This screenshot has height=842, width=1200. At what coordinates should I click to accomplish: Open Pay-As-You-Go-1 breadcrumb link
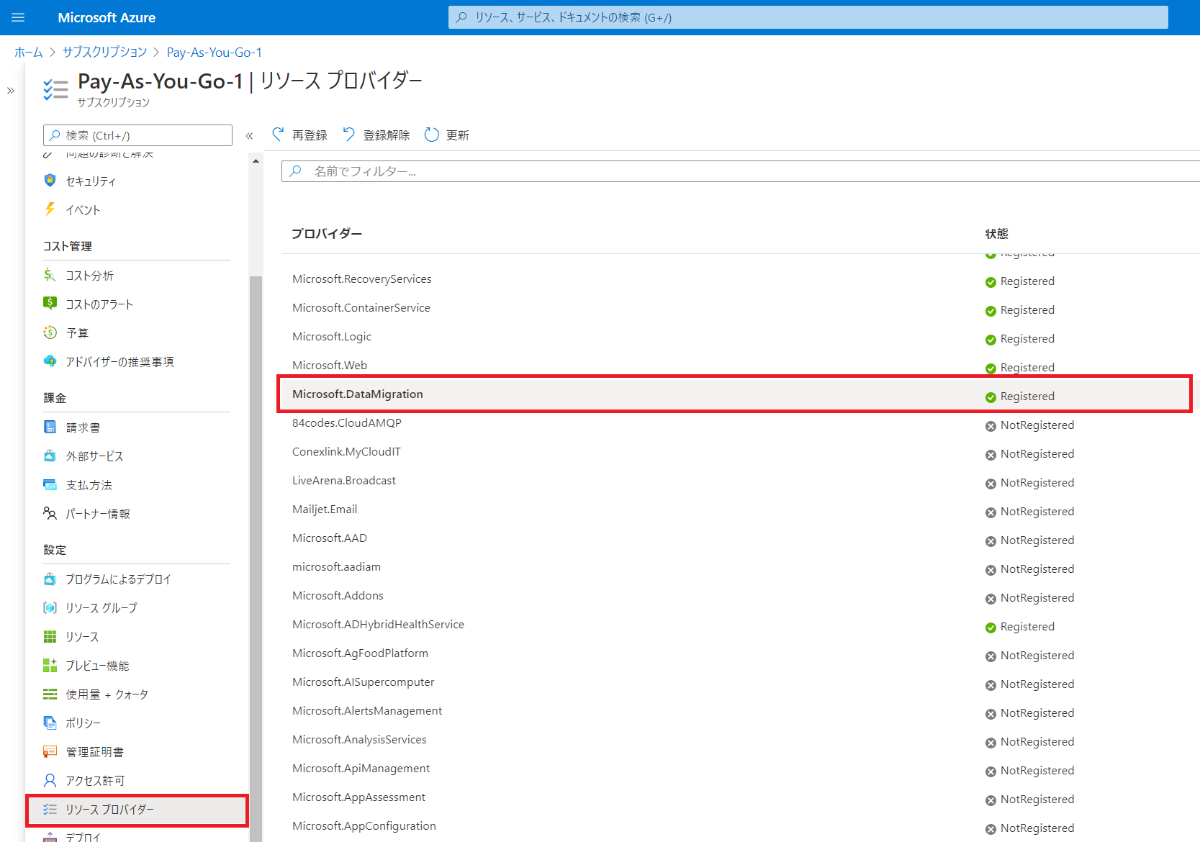[214, 52]
